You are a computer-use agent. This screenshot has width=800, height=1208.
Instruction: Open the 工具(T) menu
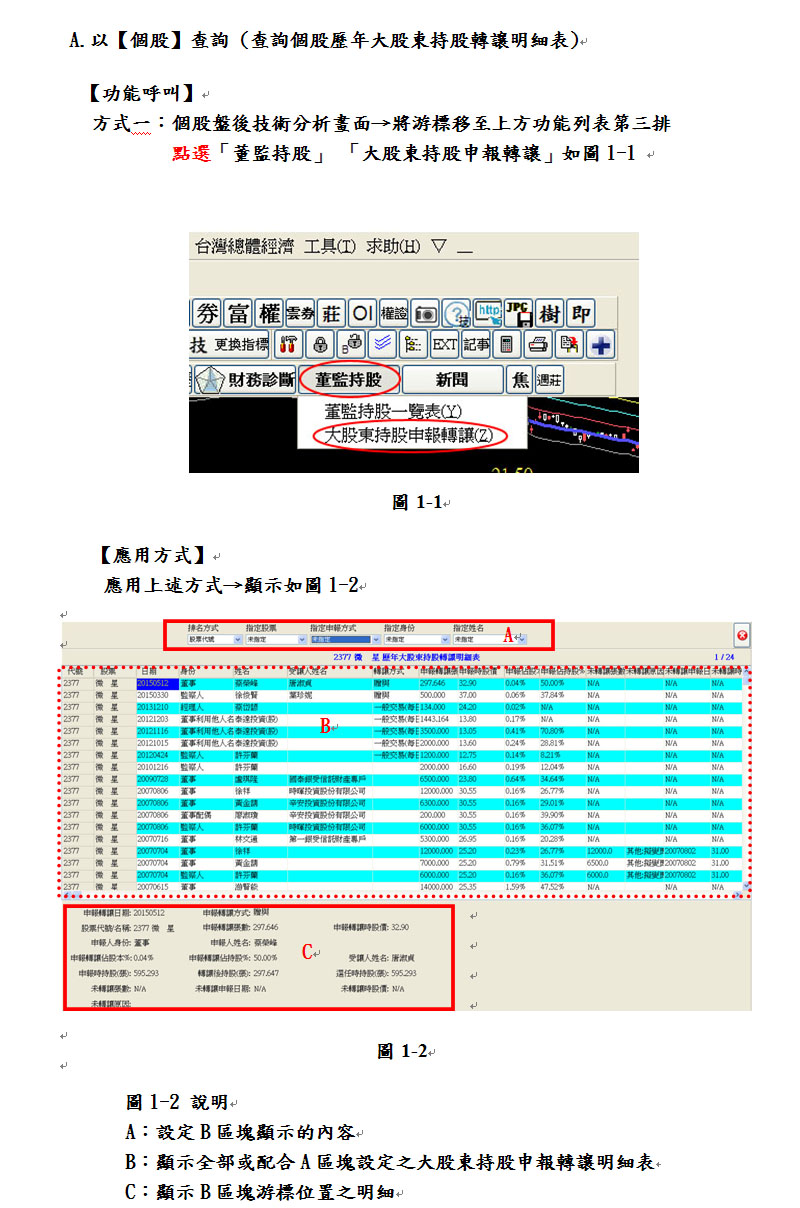pyautogui.click(x=330, y=247)
